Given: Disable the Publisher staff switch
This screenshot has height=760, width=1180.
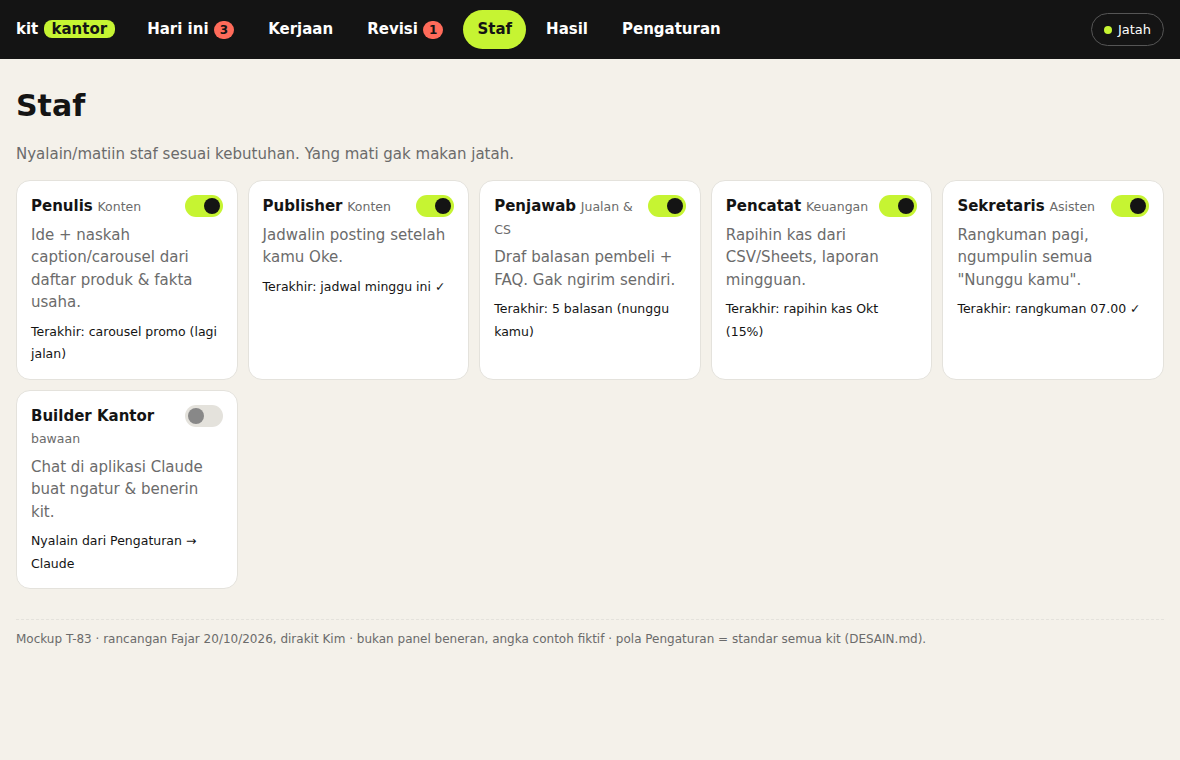Looking at the screenshot, I should pos(435,206).
